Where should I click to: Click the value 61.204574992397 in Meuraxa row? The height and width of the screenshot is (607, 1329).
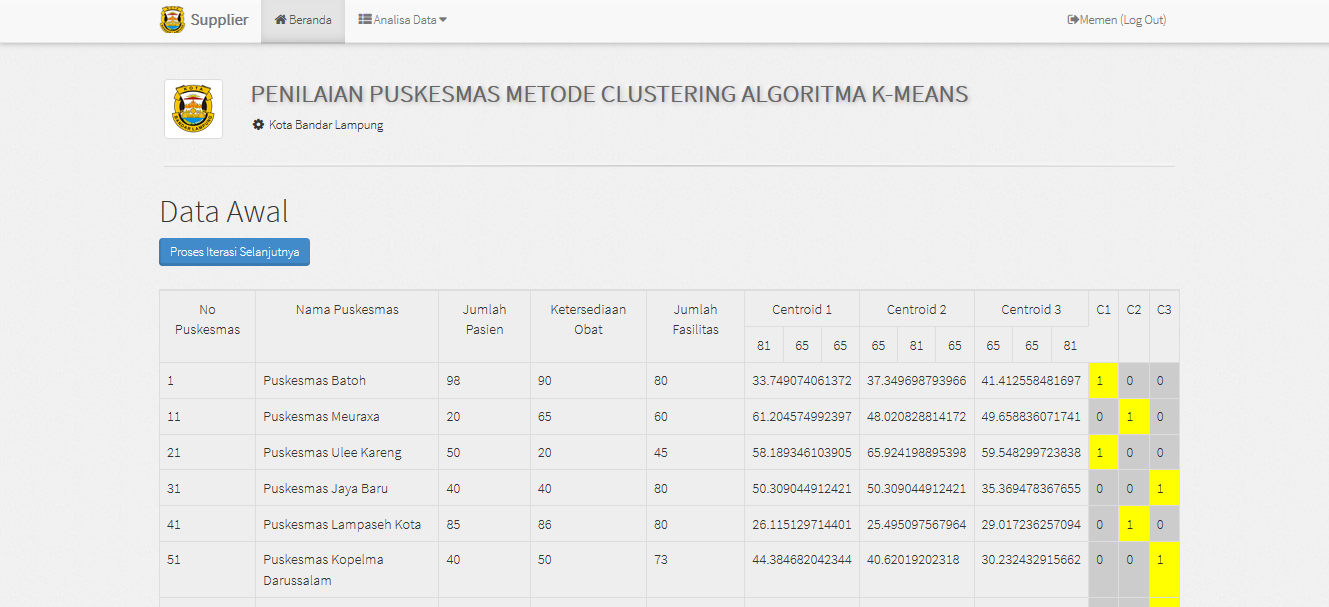(x=802, y=417)
